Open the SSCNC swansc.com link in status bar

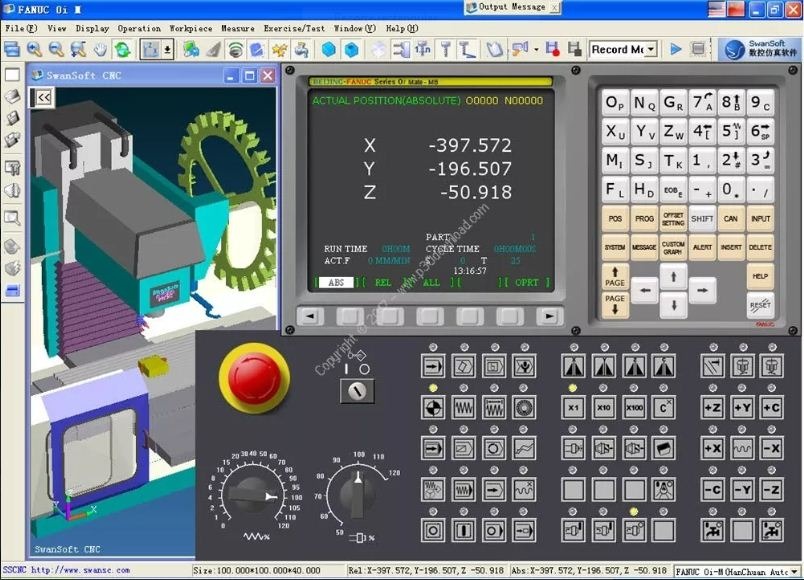67,570
